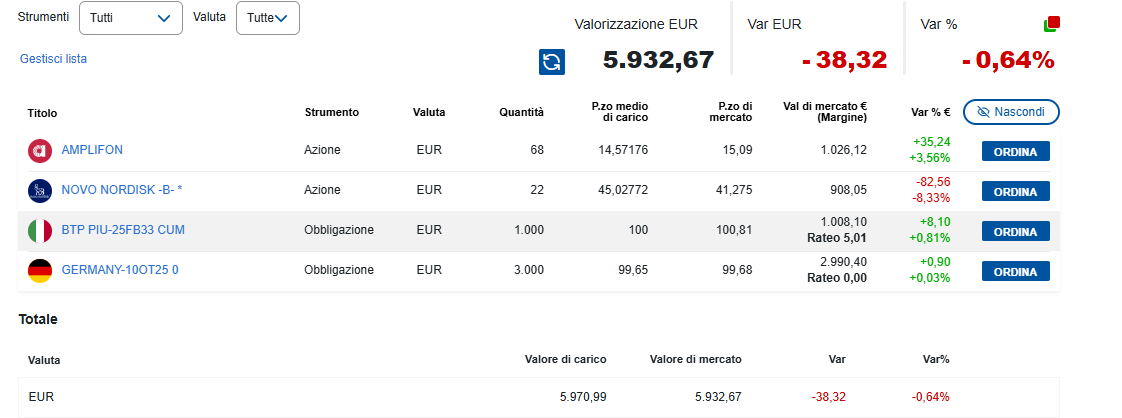Open the Valuta dropdown
This screenshot has width=1122, height=418.
click(x=267, y=18)
